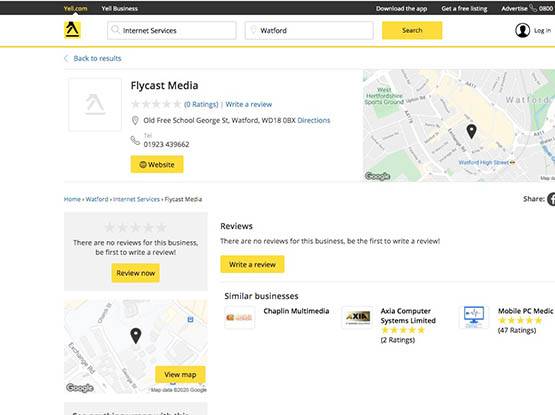The width and height of the screenshot is (555, 415).
Task: Click the phone number 01923 439662
Action: [x=166, y=144]
